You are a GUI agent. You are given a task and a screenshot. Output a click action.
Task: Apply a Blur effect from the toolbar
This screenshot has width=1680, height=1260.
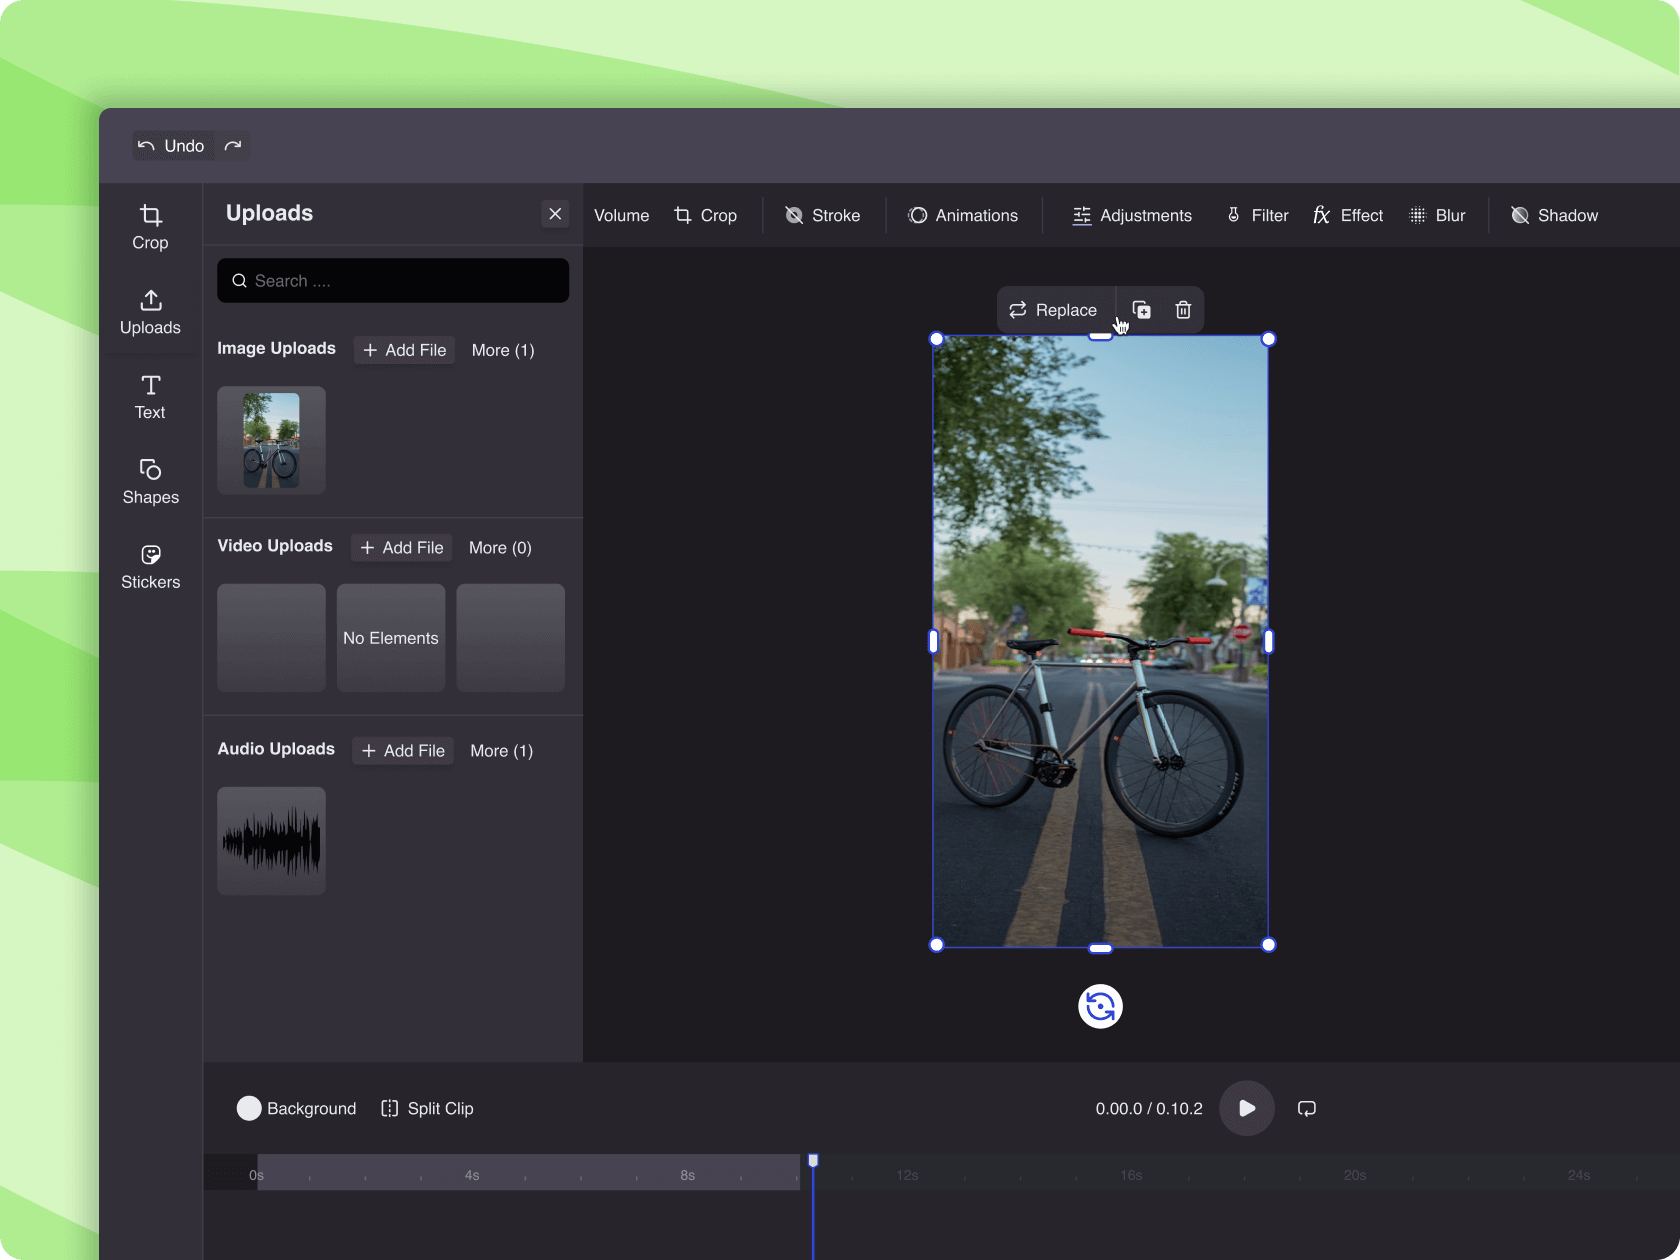coord(1437,215)
